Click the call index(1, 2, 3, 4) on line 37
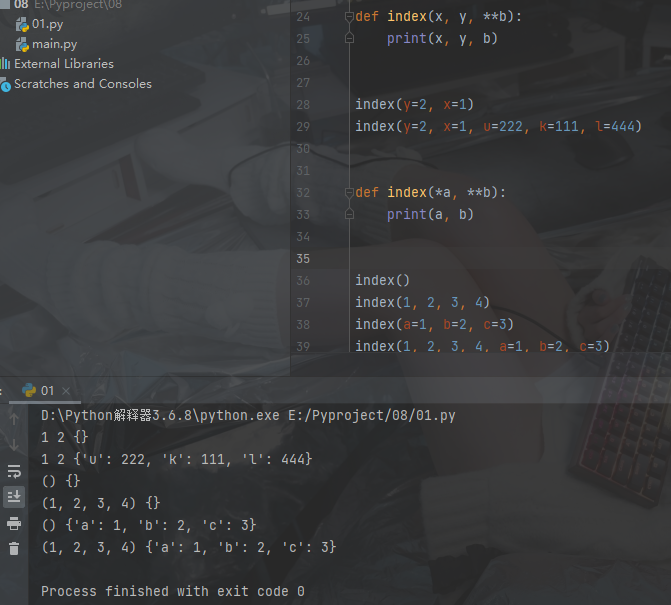The image size is (671, 605). coord(422,302)
